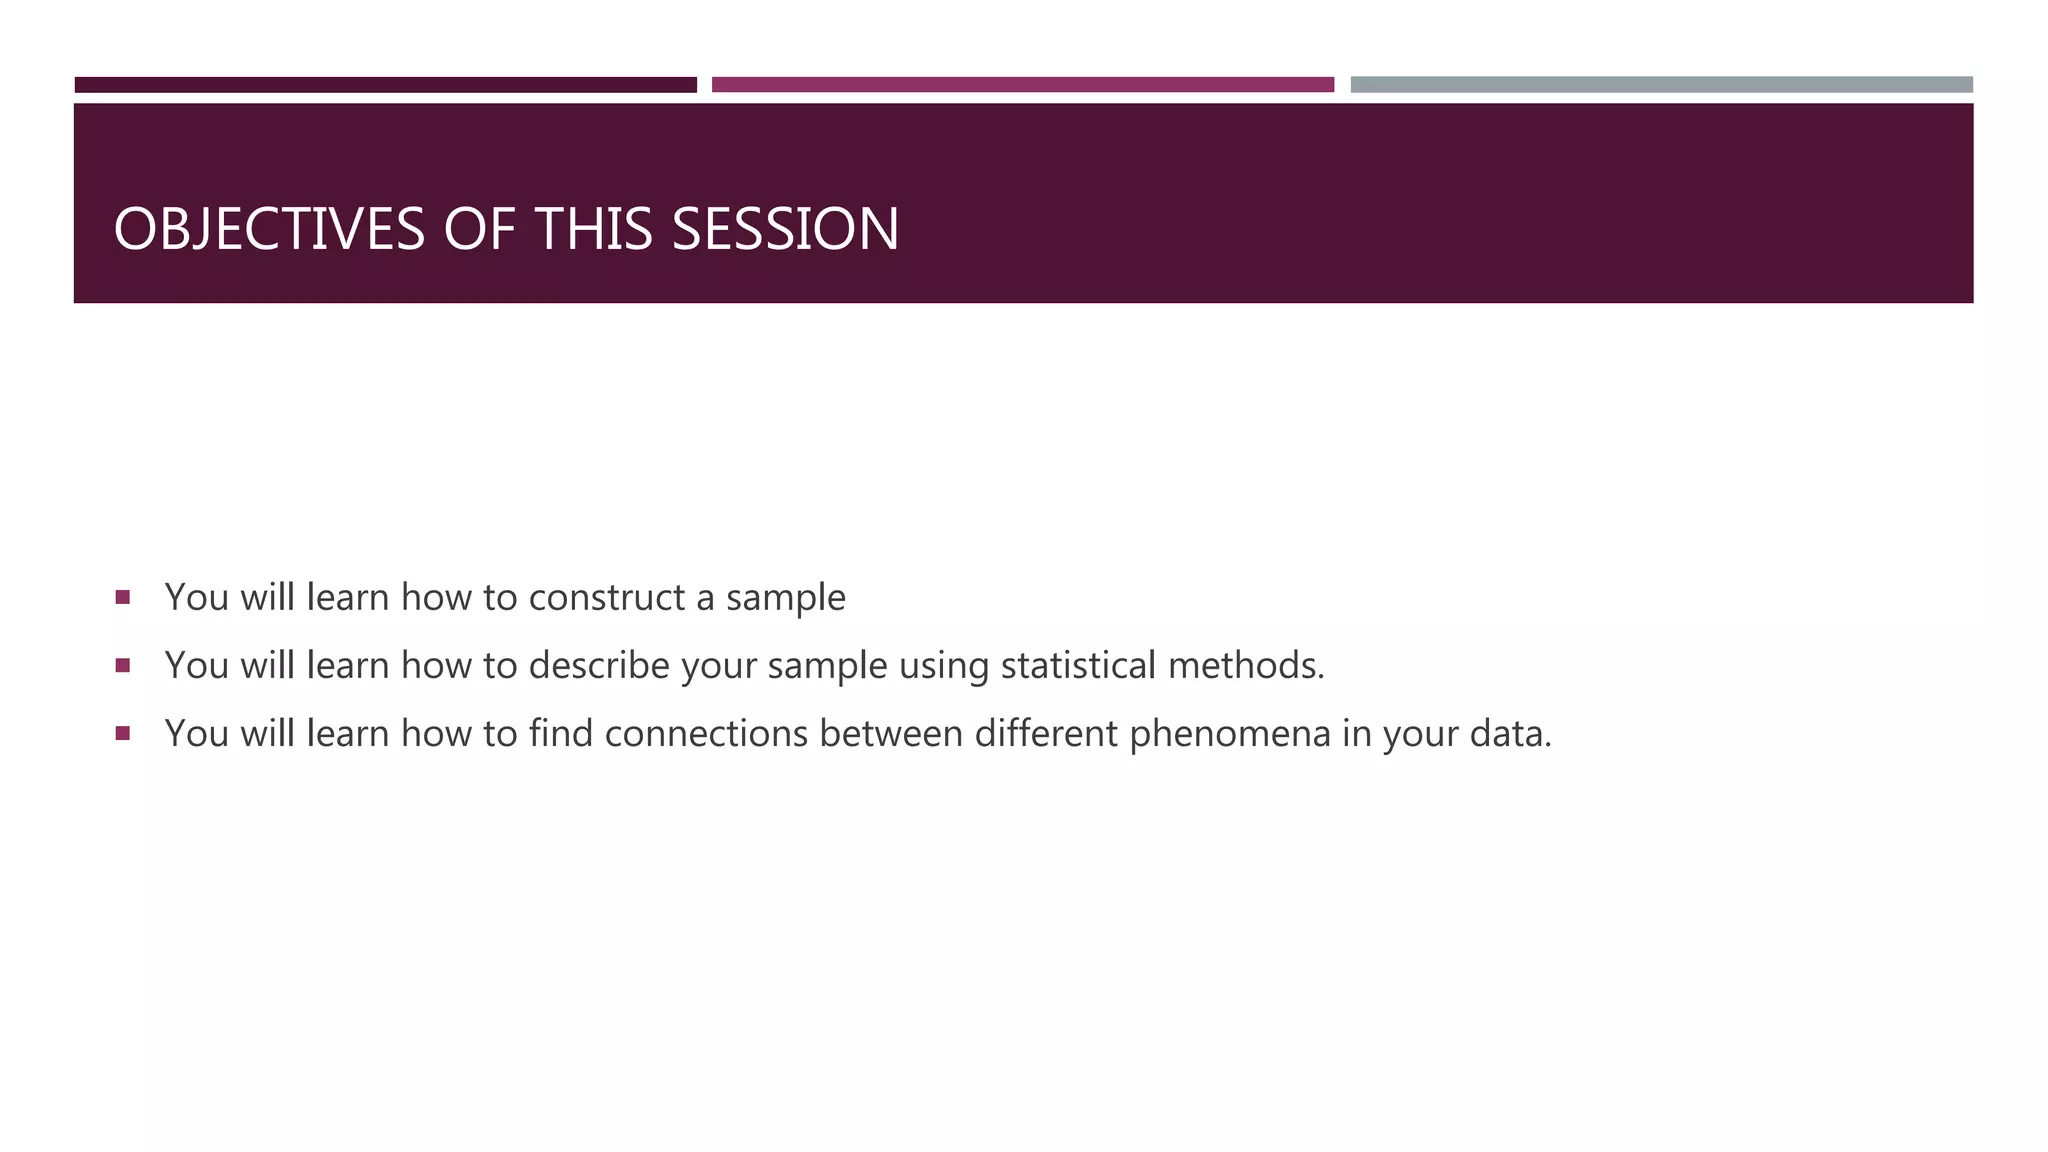The image size is (2048, 1152).
Task: Select the 'construct a sample' bullet line
Action: click(505, 598)
